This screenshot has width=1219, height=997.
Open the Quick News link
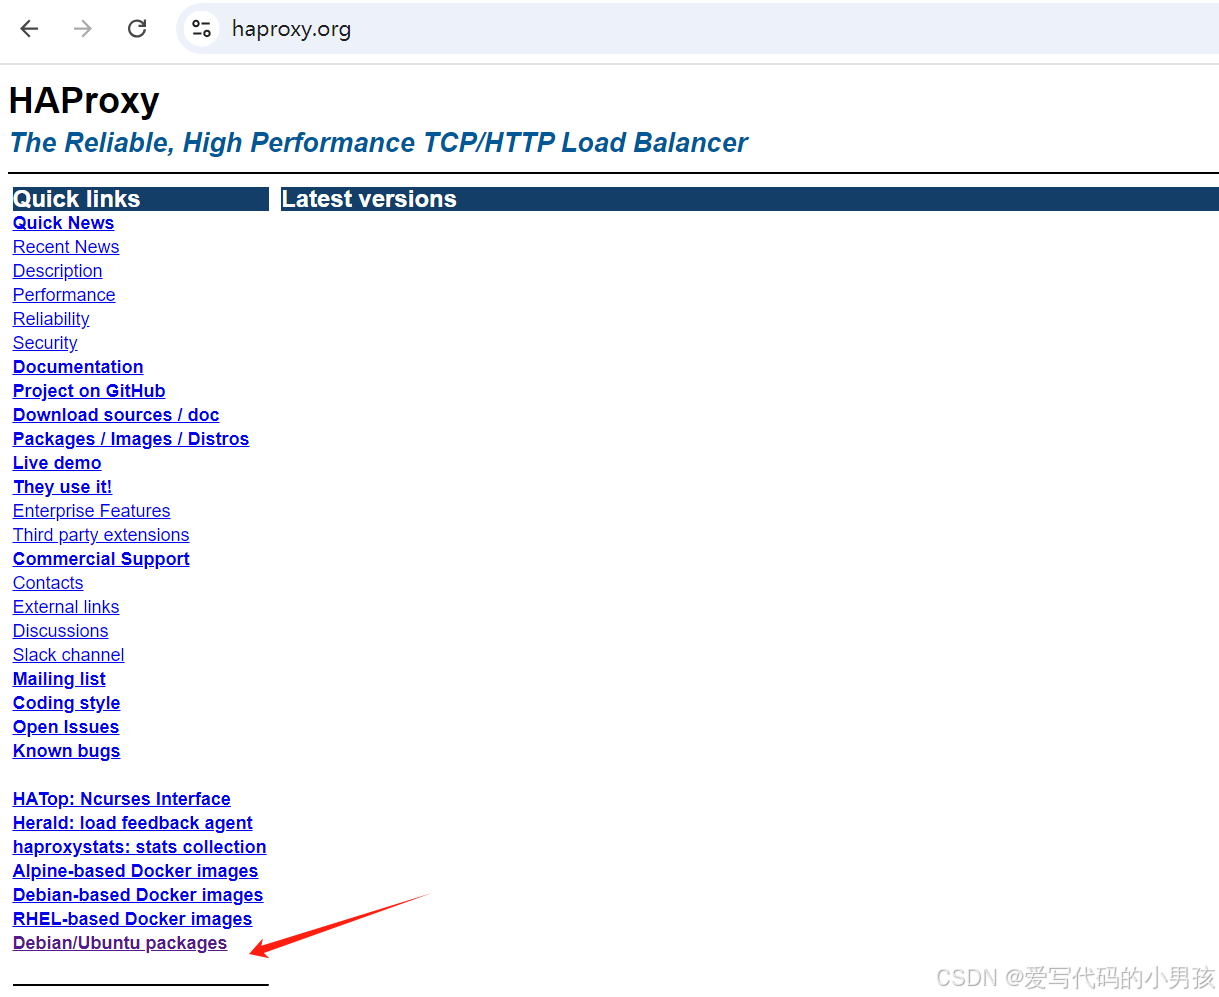pos(63,223)
